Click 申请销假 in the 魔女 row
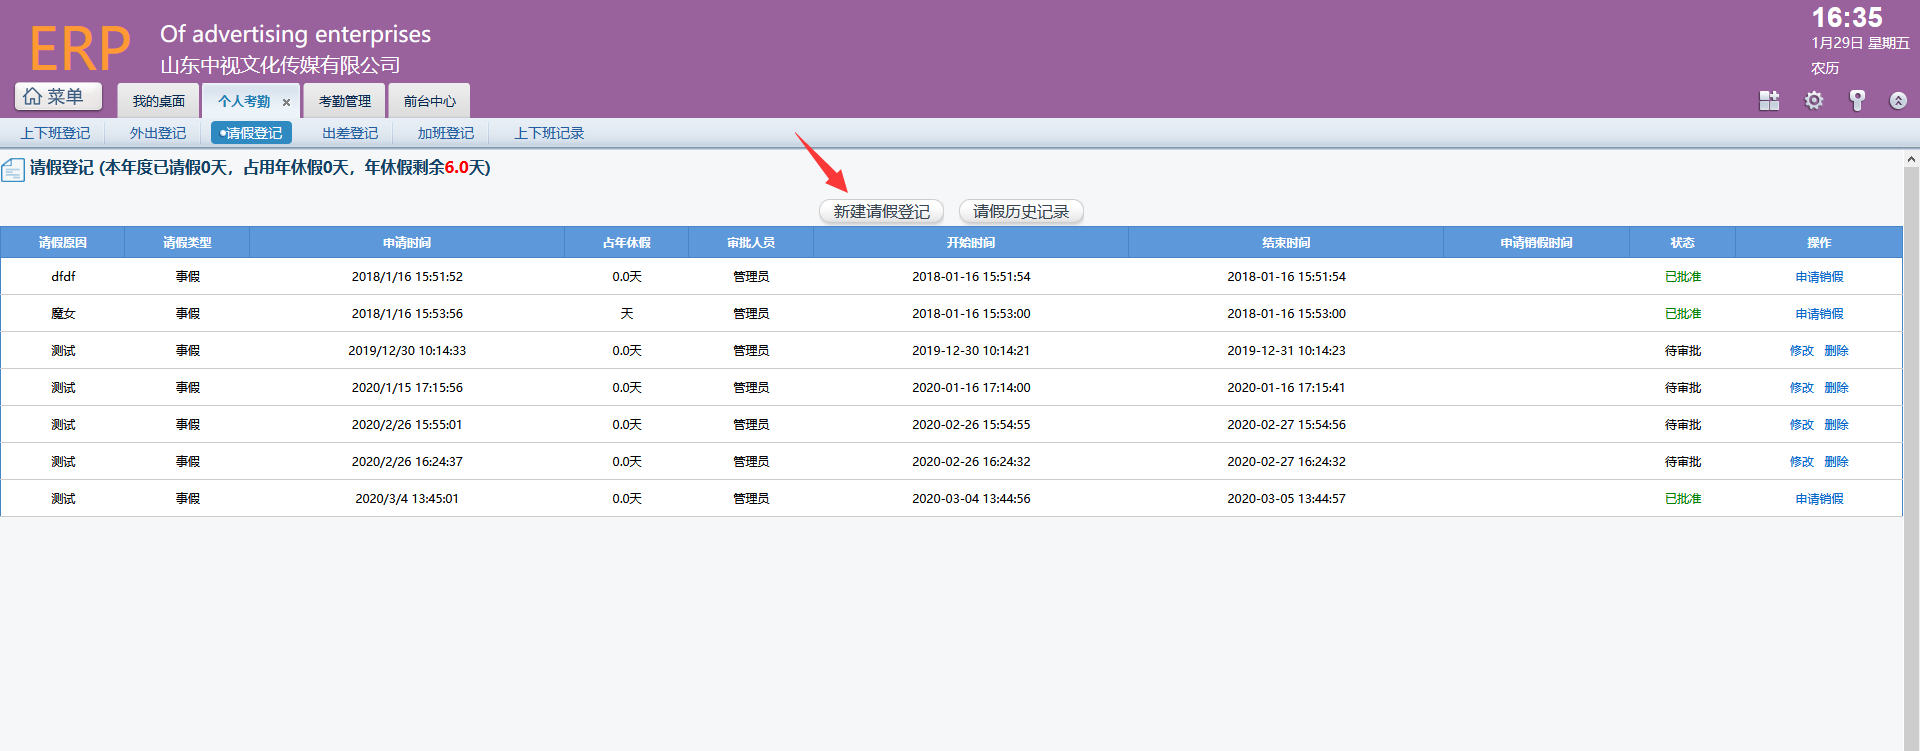The height and width of the screenshot is (751, 1920). 1819,314
